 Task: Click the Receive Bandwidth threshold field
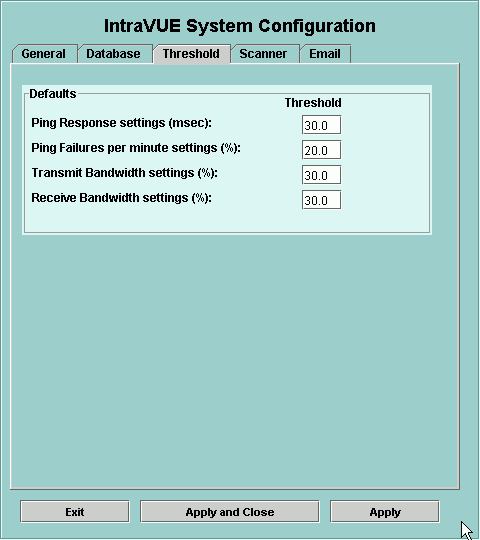click(x=322, y=200)
